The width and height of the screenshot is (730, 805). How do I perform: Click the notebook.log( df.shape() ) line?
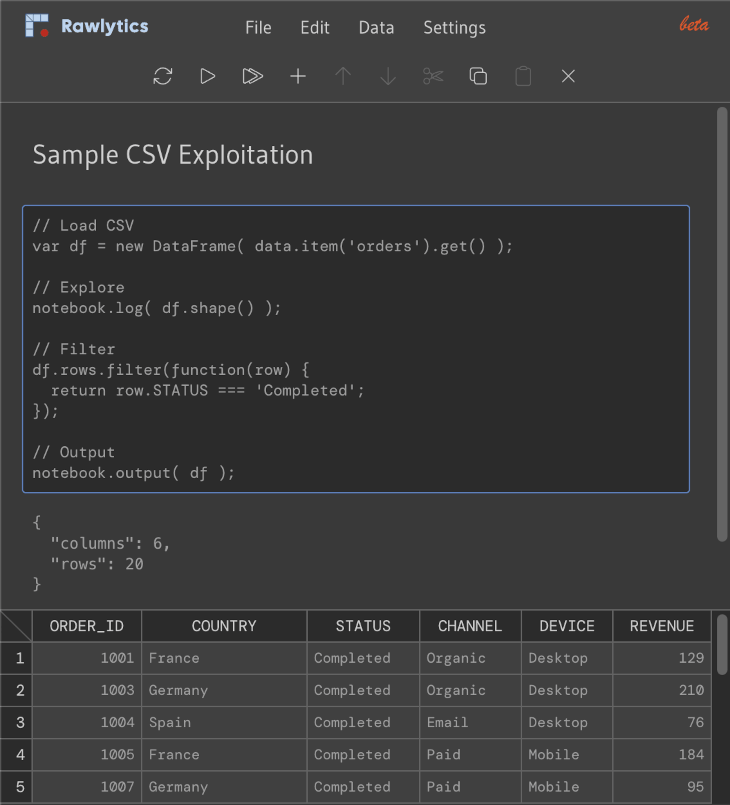pyautogui.click(x=157, y=308)
